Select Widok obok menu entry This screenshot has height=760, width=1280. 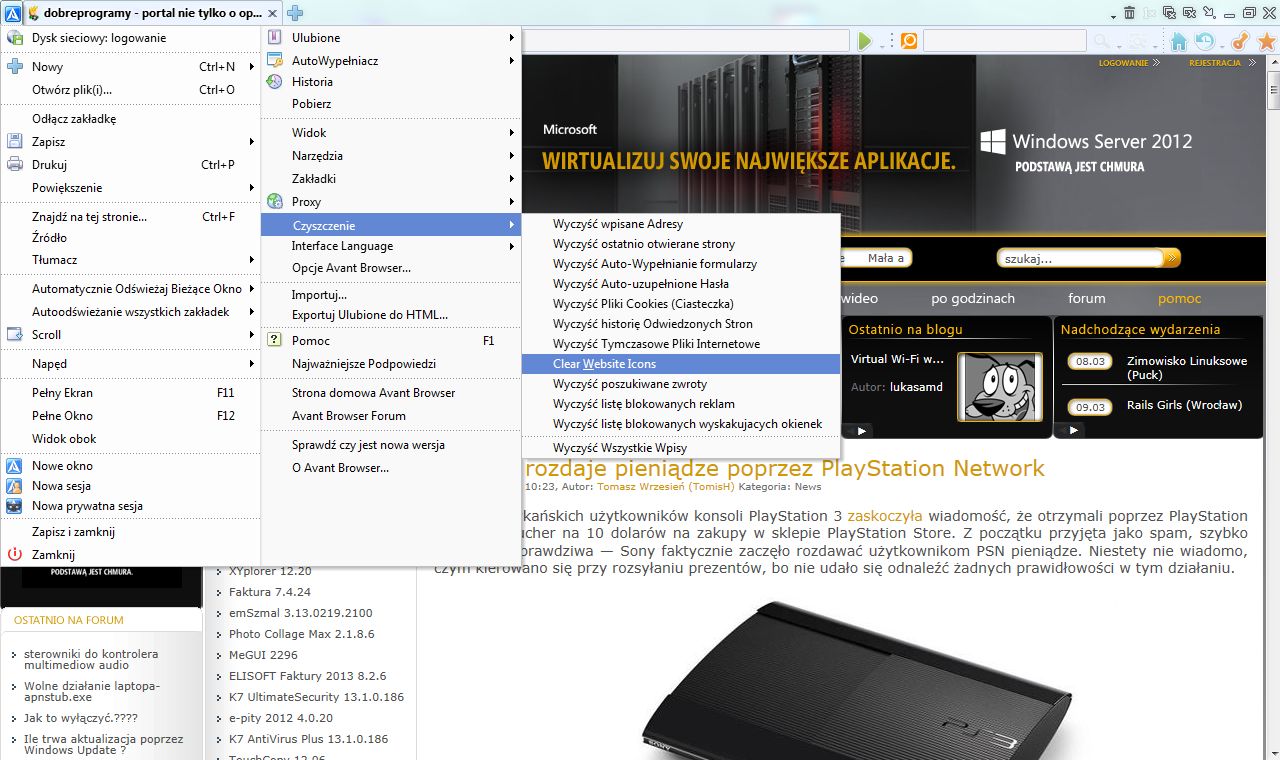click(130, 439)
